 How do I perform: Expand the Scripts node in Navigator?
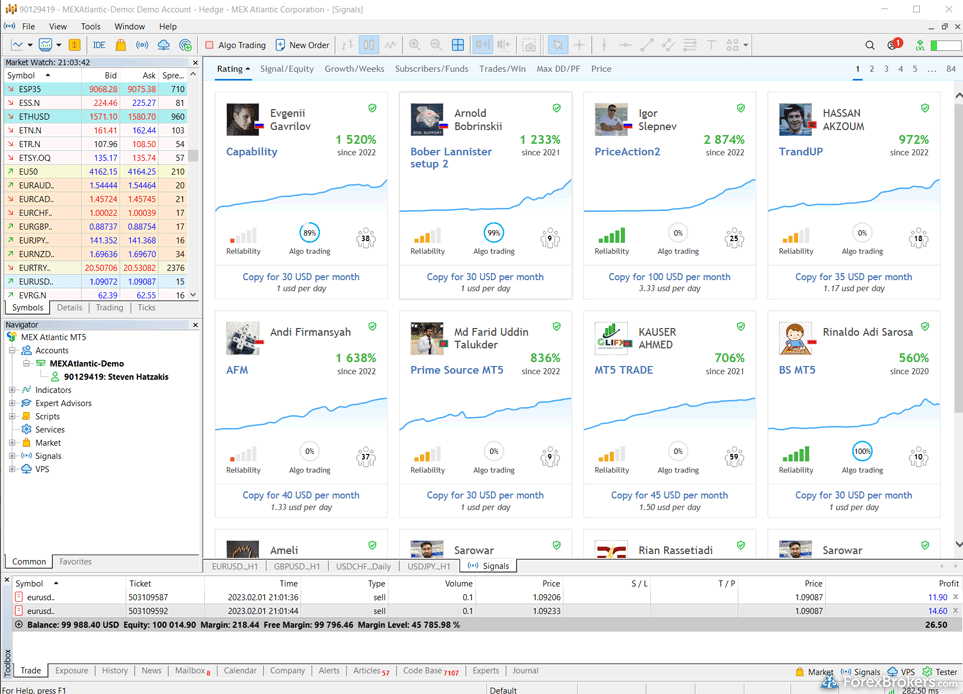pyautogui.click(x=12, y=416)
